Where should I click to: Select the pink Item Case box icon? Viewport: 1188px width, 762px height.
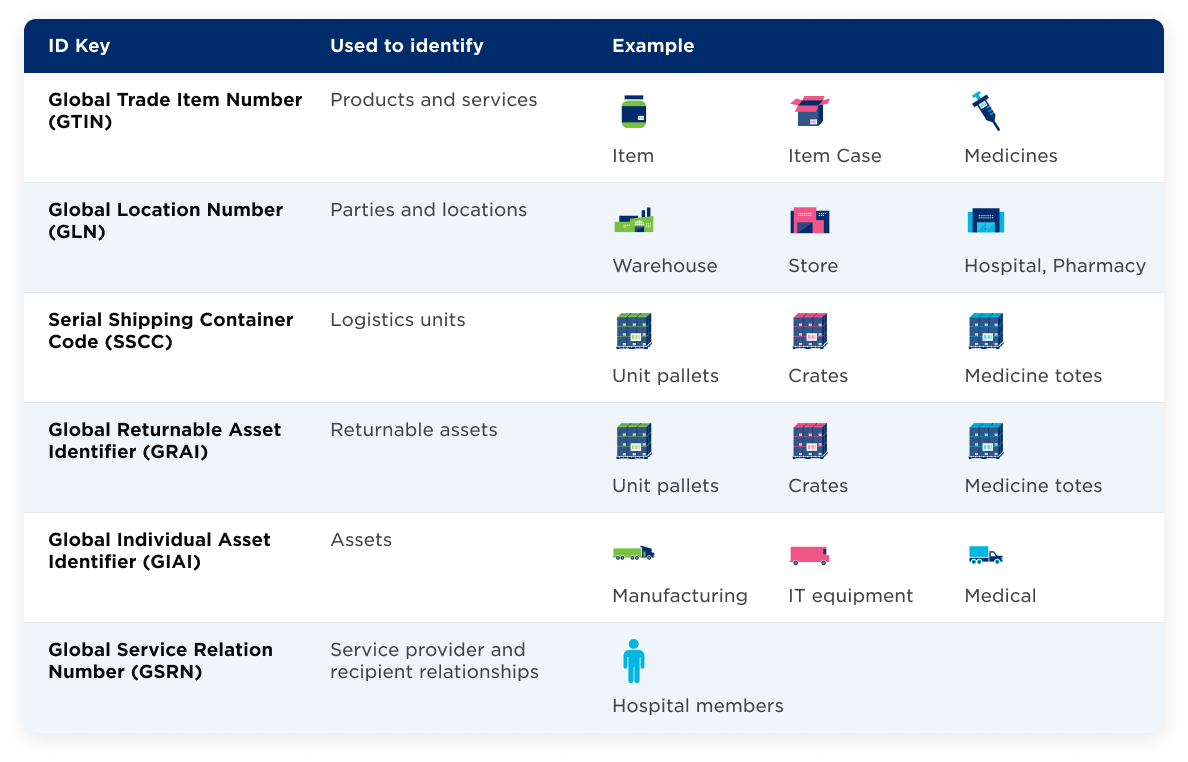[x=810, y=111]
